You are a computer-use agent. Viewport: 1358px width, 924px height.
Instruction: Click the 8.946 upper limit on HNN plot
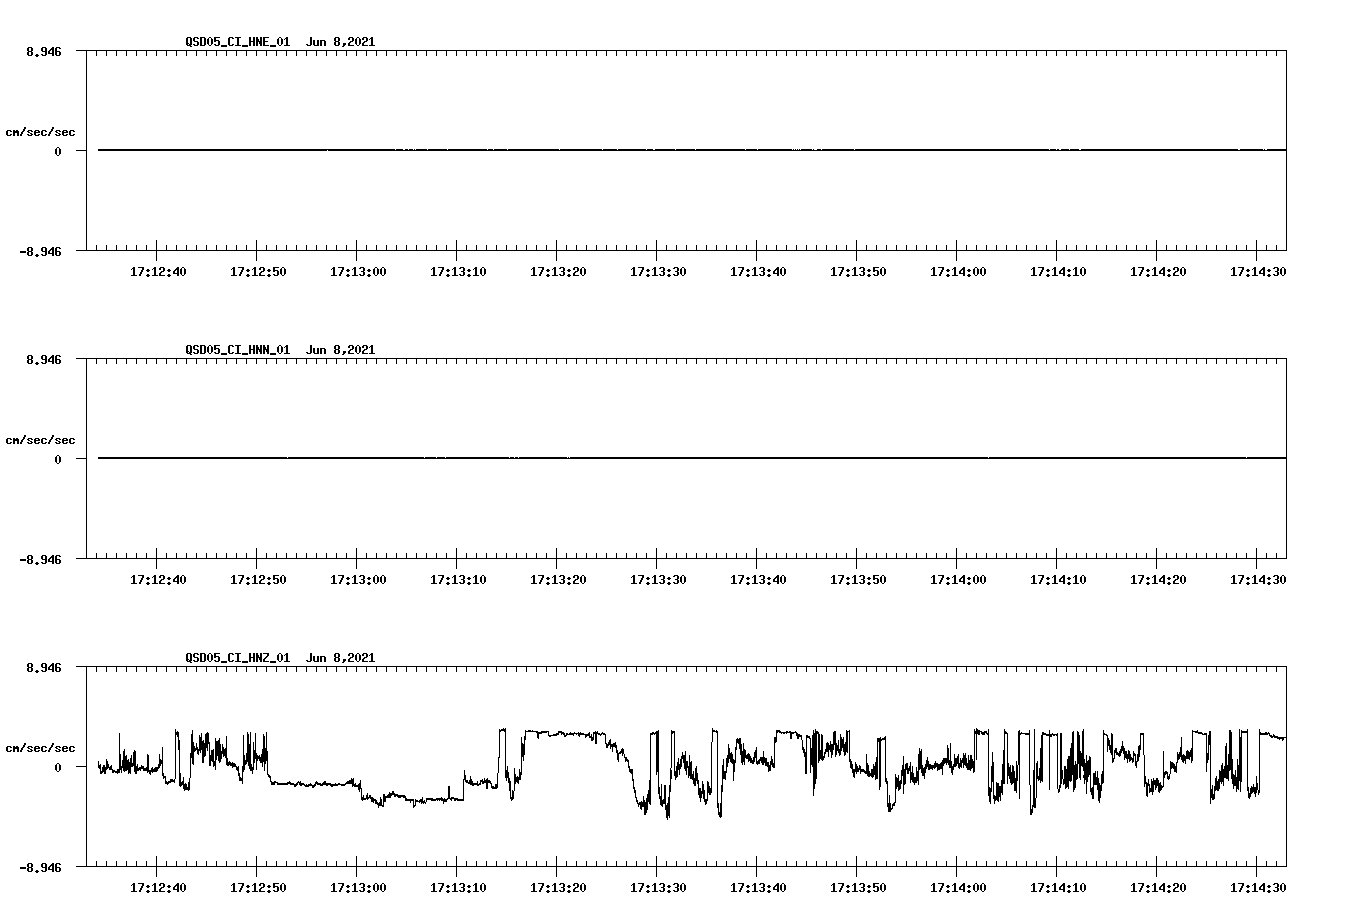(44, 359)
